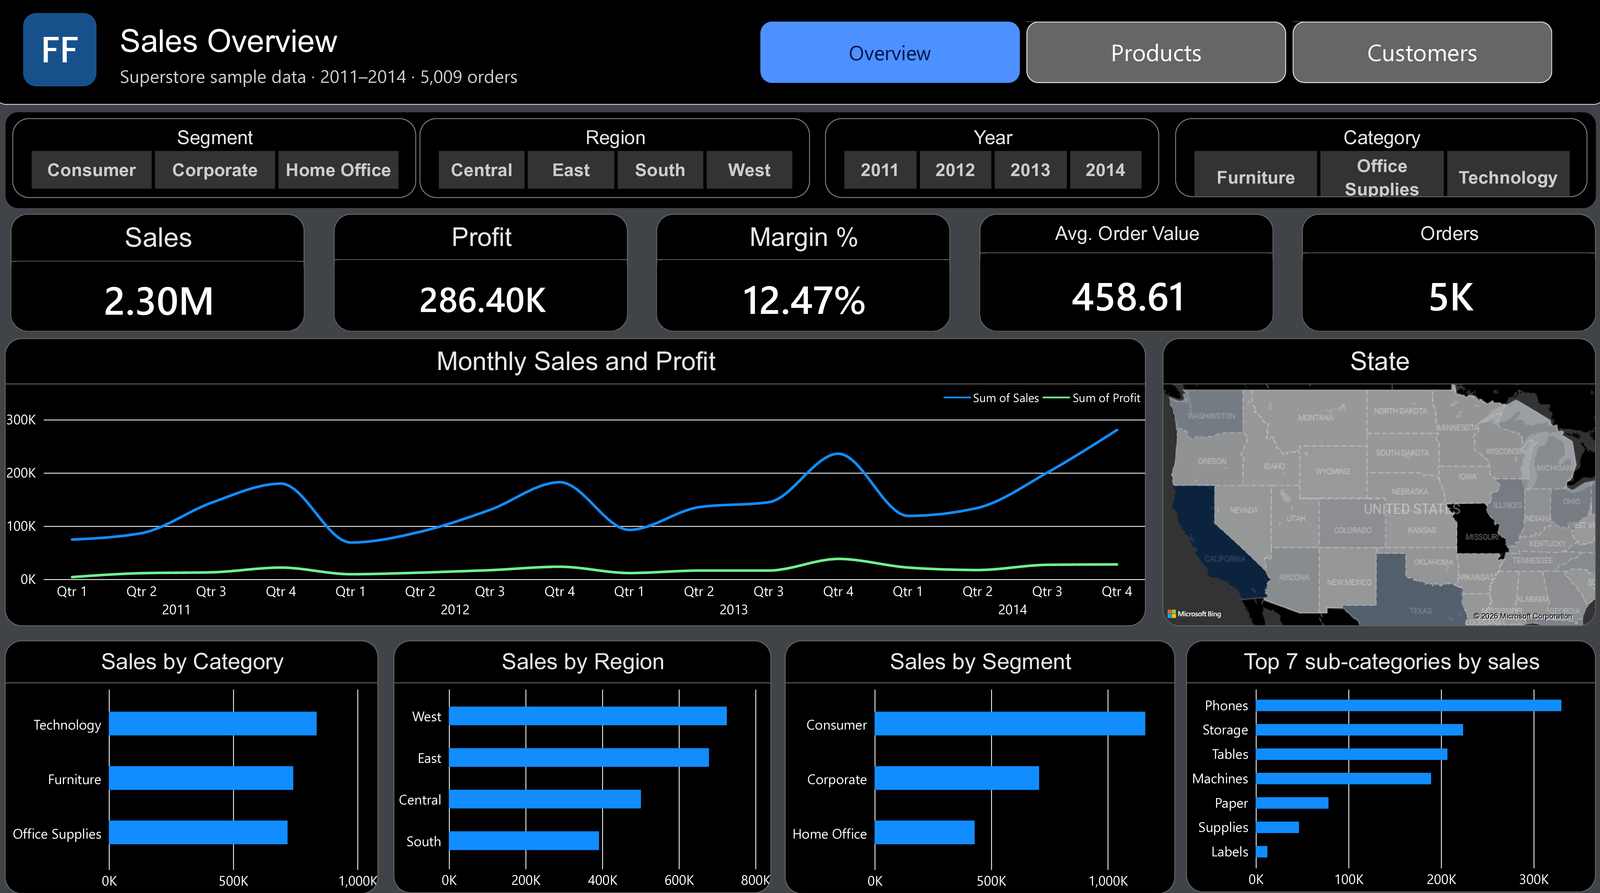This screenshot has height=893, width=1600.
Task: Filter to year 2014
Action: tap(1106, 170)
